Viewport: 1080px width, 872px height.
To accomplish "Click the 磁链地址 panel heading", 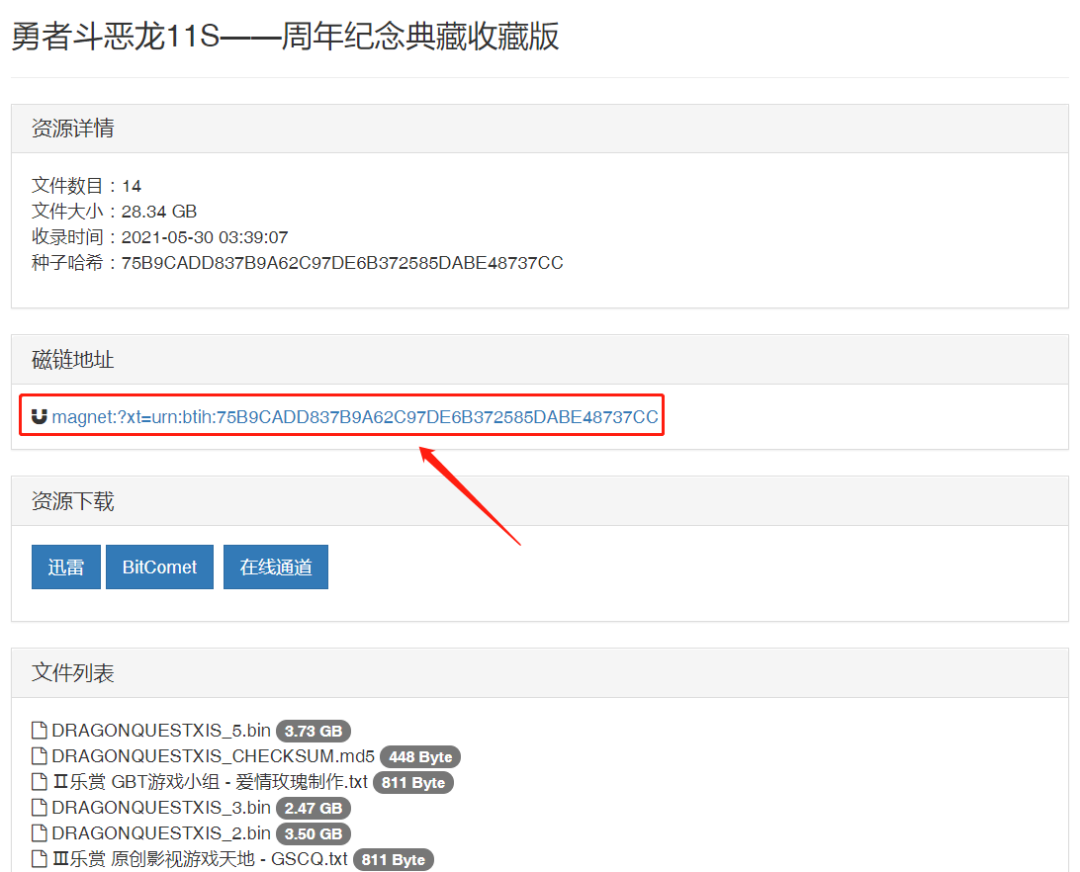I will [x=73, y=360].
